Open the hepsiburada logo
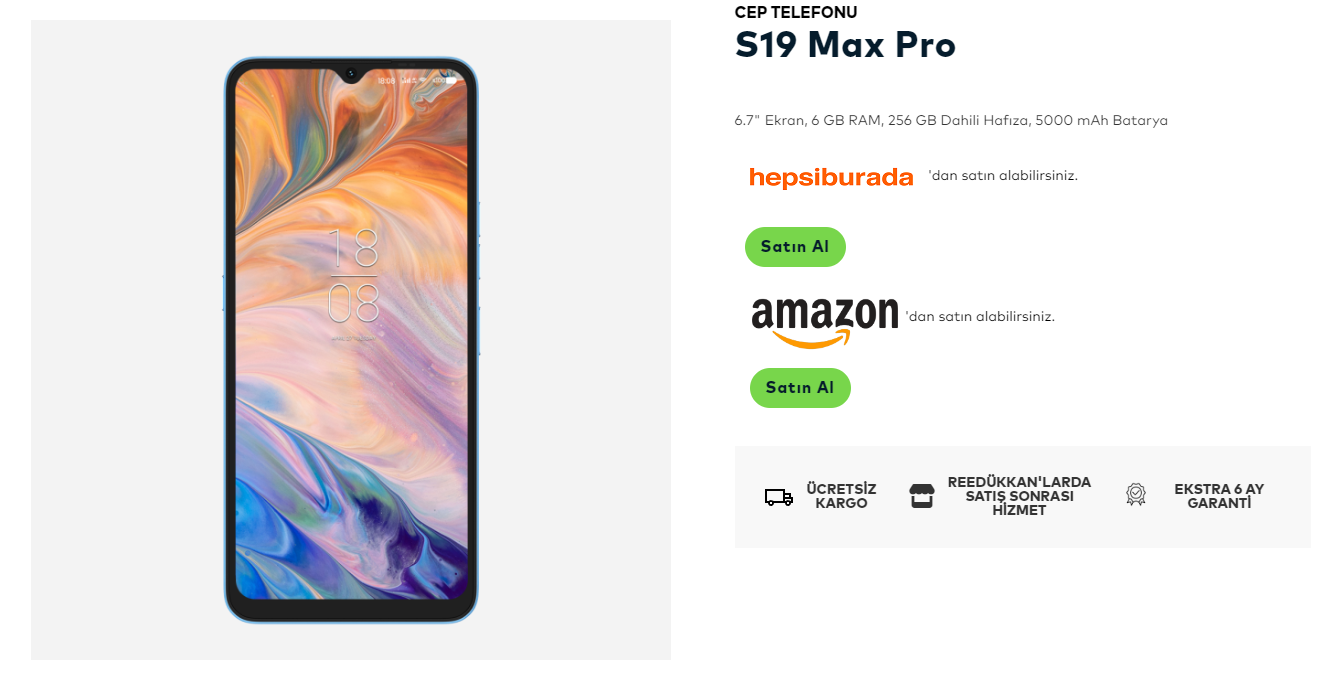This screenshot has width=1343, height=674. (x=831, y=177)
